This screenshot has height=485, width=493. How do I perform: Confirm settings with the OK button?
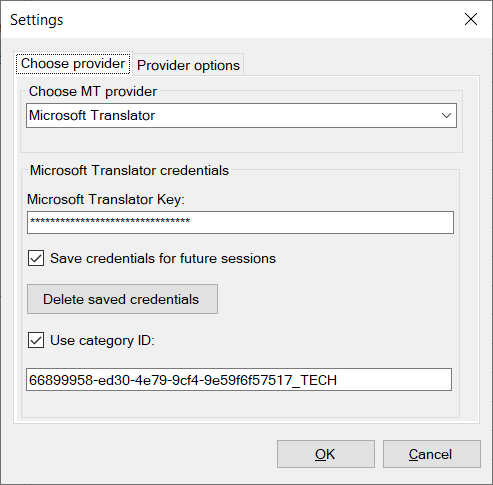coord(326,454)
